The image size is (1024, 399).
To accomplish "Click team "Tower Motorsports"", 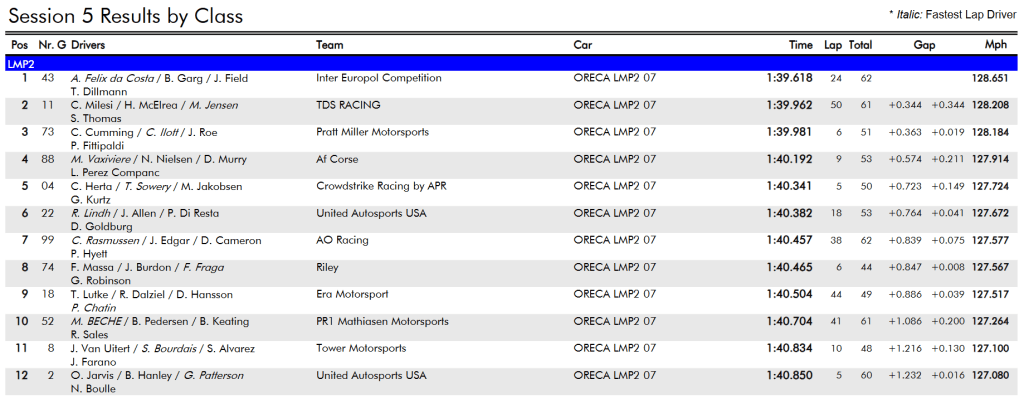I will pos(361,349).
